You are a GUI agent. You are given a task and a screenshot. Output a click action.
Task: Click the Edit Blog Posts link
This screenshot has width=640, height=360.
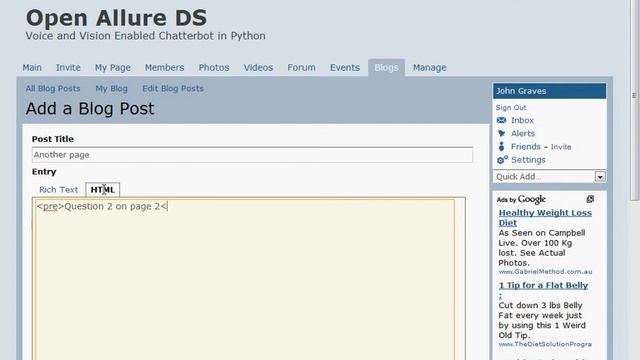pyautogui.click(x=173, y=89)
